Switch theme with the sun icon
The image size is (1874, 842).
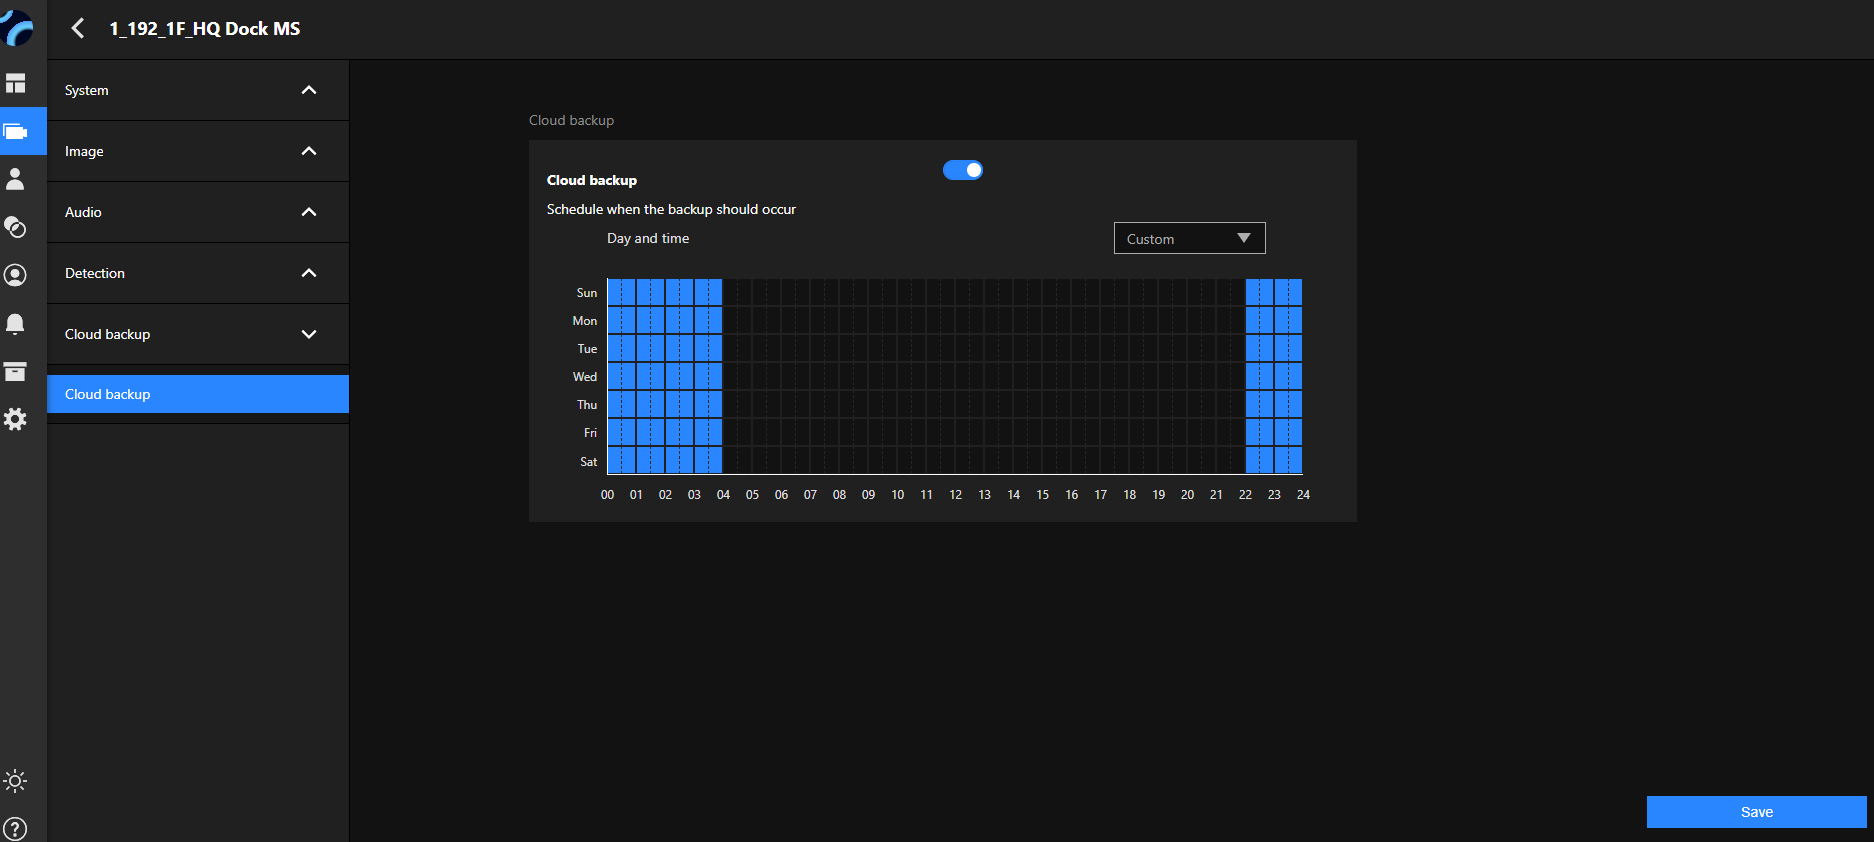(x=16, y=781)
